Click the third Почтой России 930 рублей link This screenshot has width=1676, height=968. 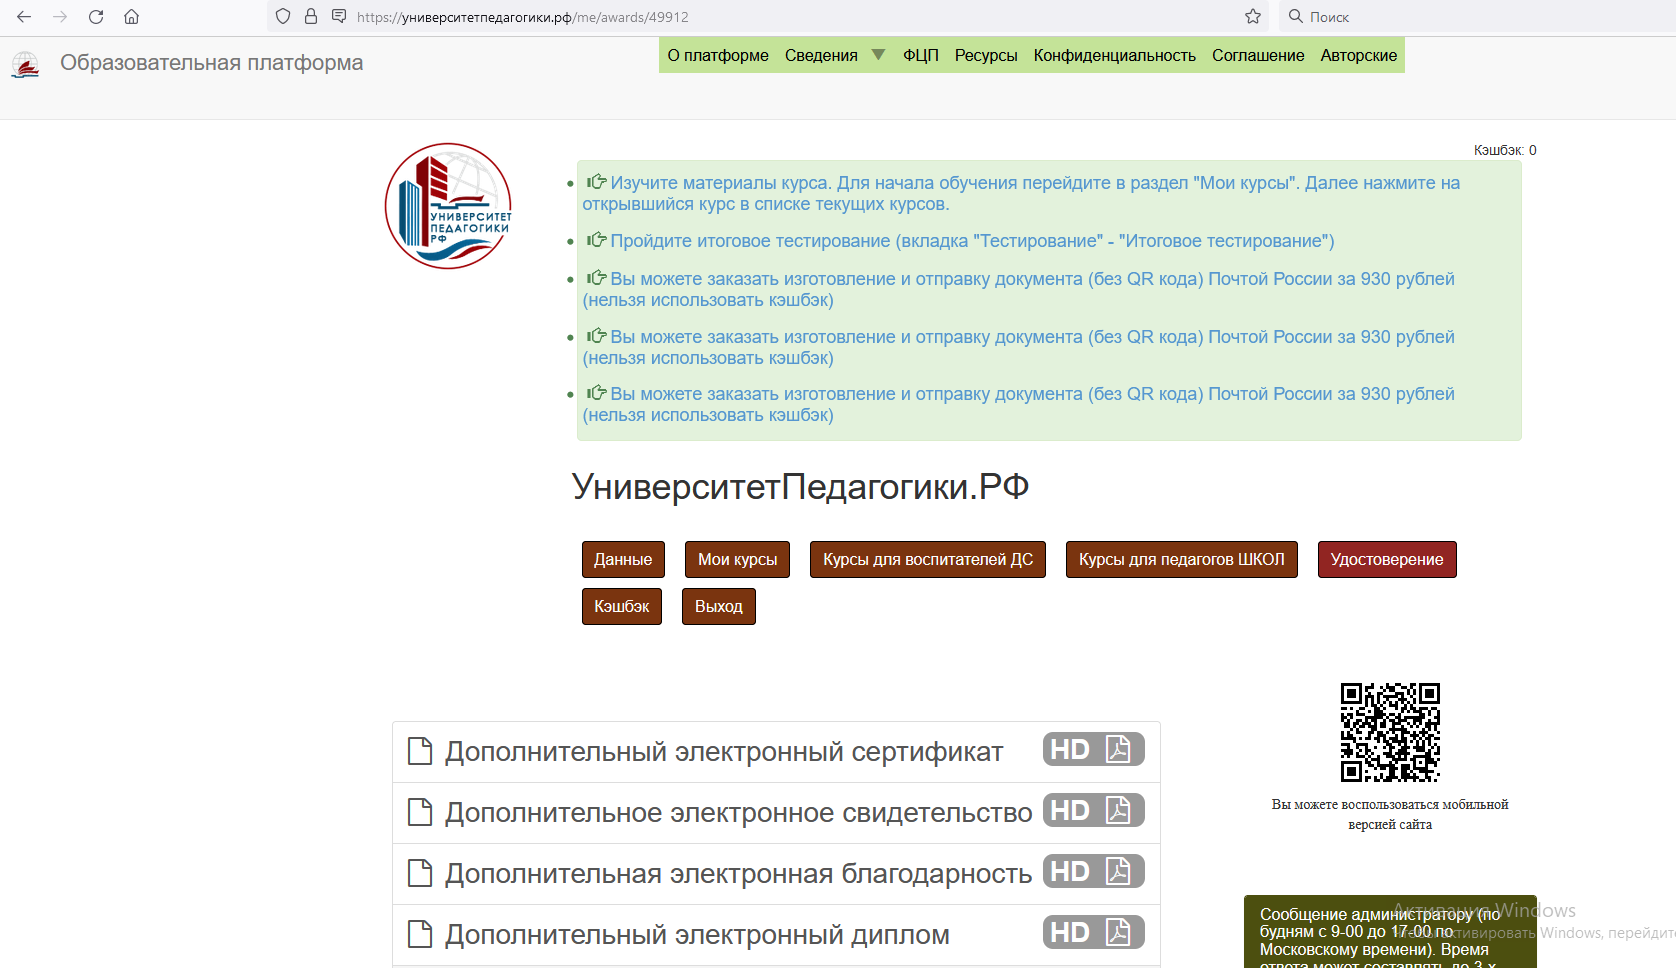click(1018, 404)
